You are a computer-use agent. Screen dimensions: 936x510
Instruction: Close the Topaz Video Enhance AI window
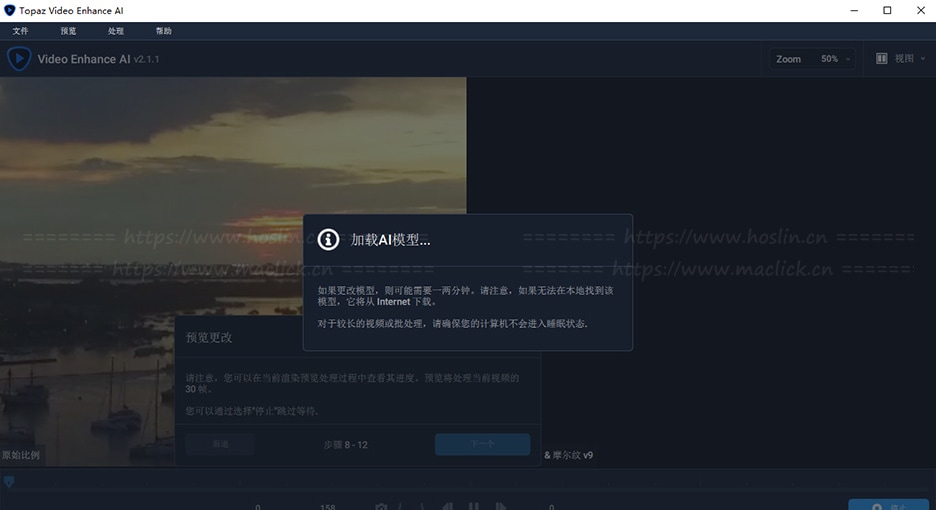(x=920, y=10)
